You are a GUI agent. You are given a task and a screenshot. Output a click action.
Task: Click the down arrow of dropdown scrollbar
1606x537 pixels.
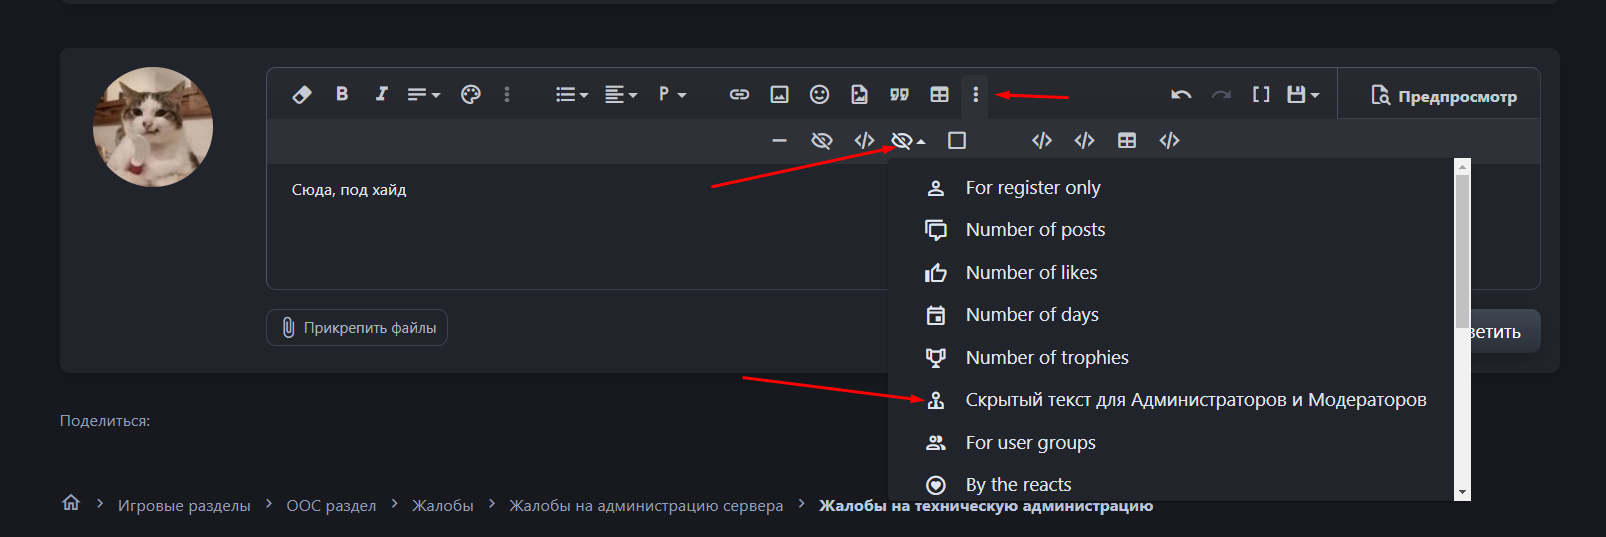[1462, 492]
